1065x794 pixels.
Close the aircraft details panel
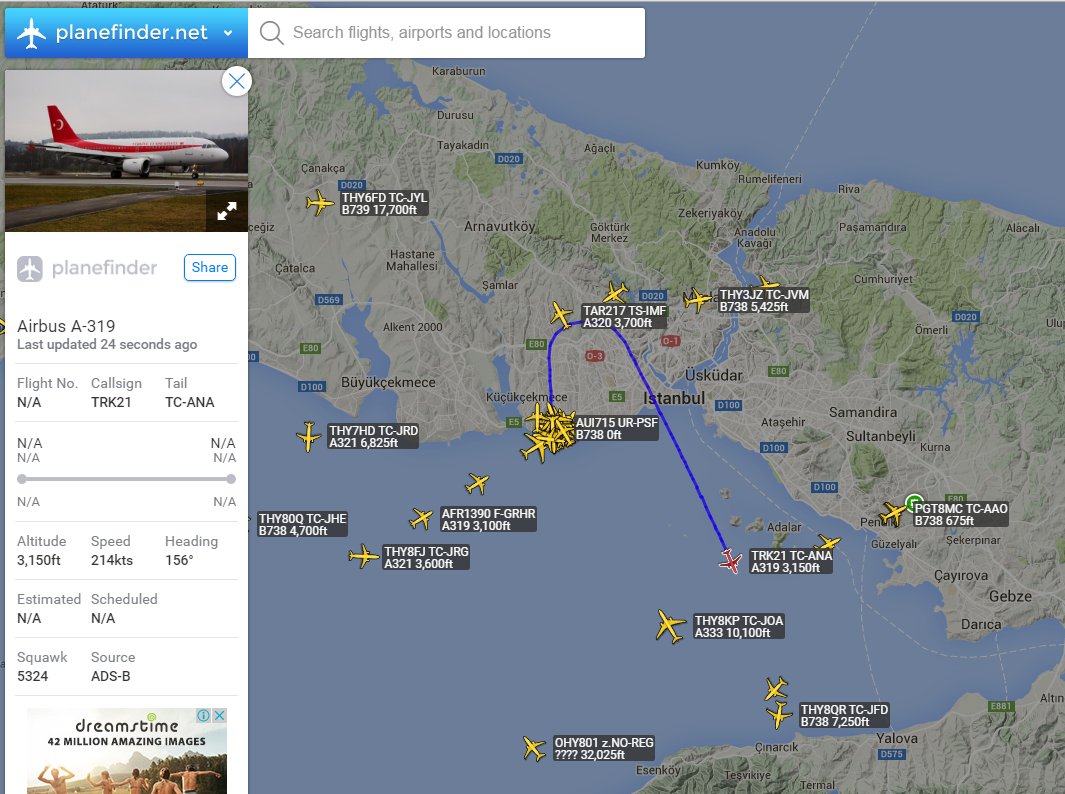tap(236, 82)
